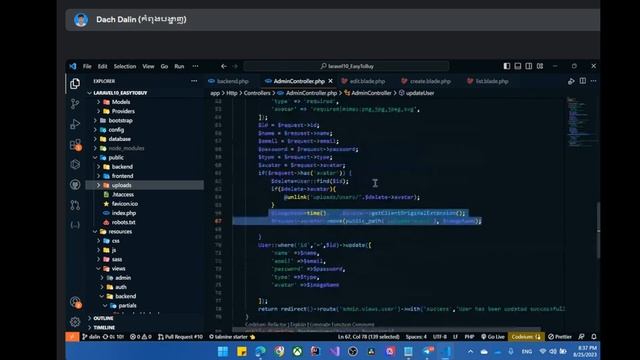This screenshot has height=360, width=640.
Task: Open the Edit menu
Action: click(102, 66)
